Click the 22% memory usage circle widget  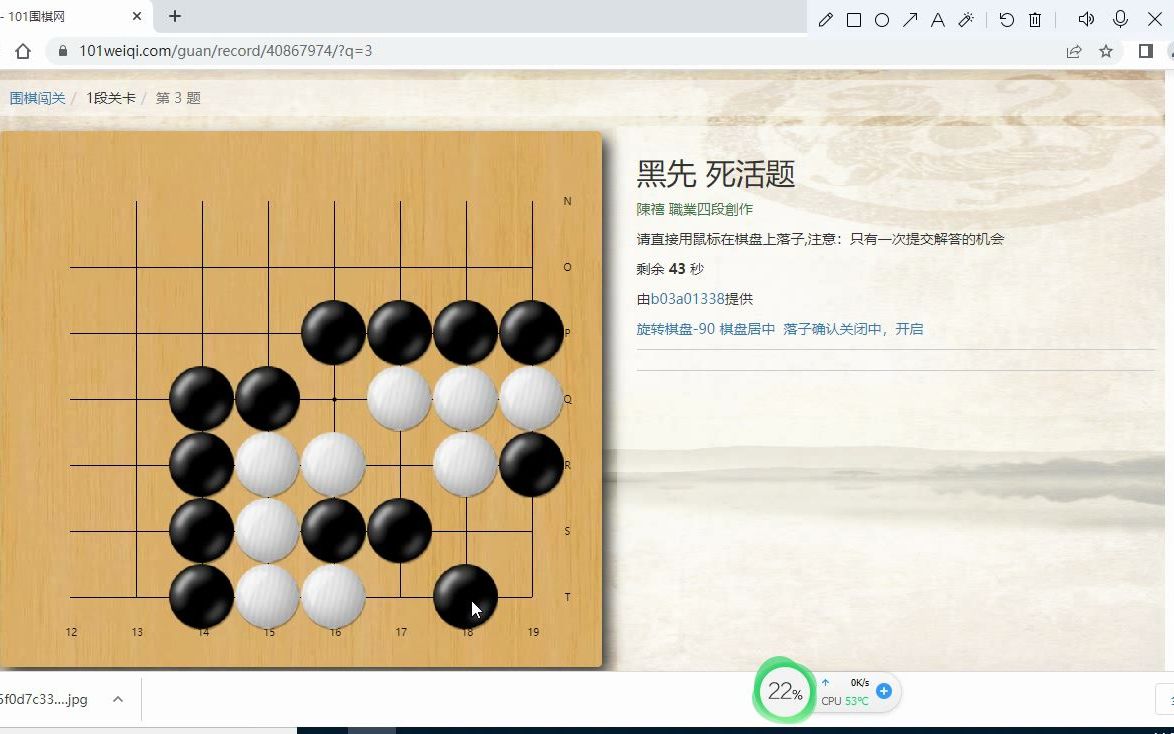pos(784,691)
